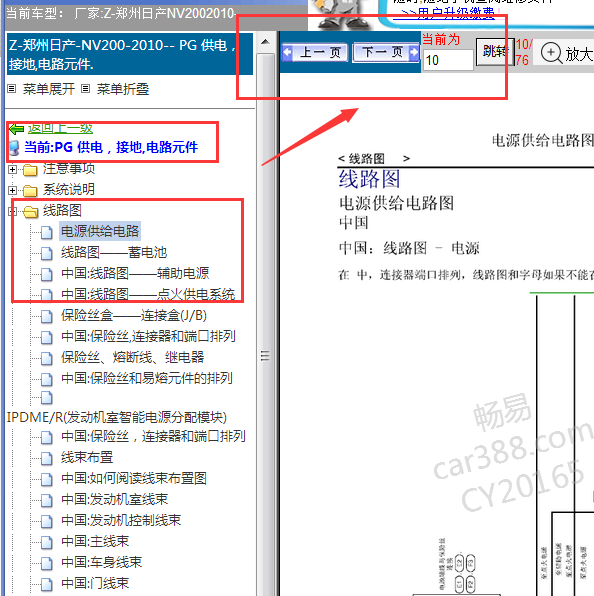This screenshot has height=596, width=594.
Task: Click the blue 线路图 heading in document
Action: click(369, 179)
